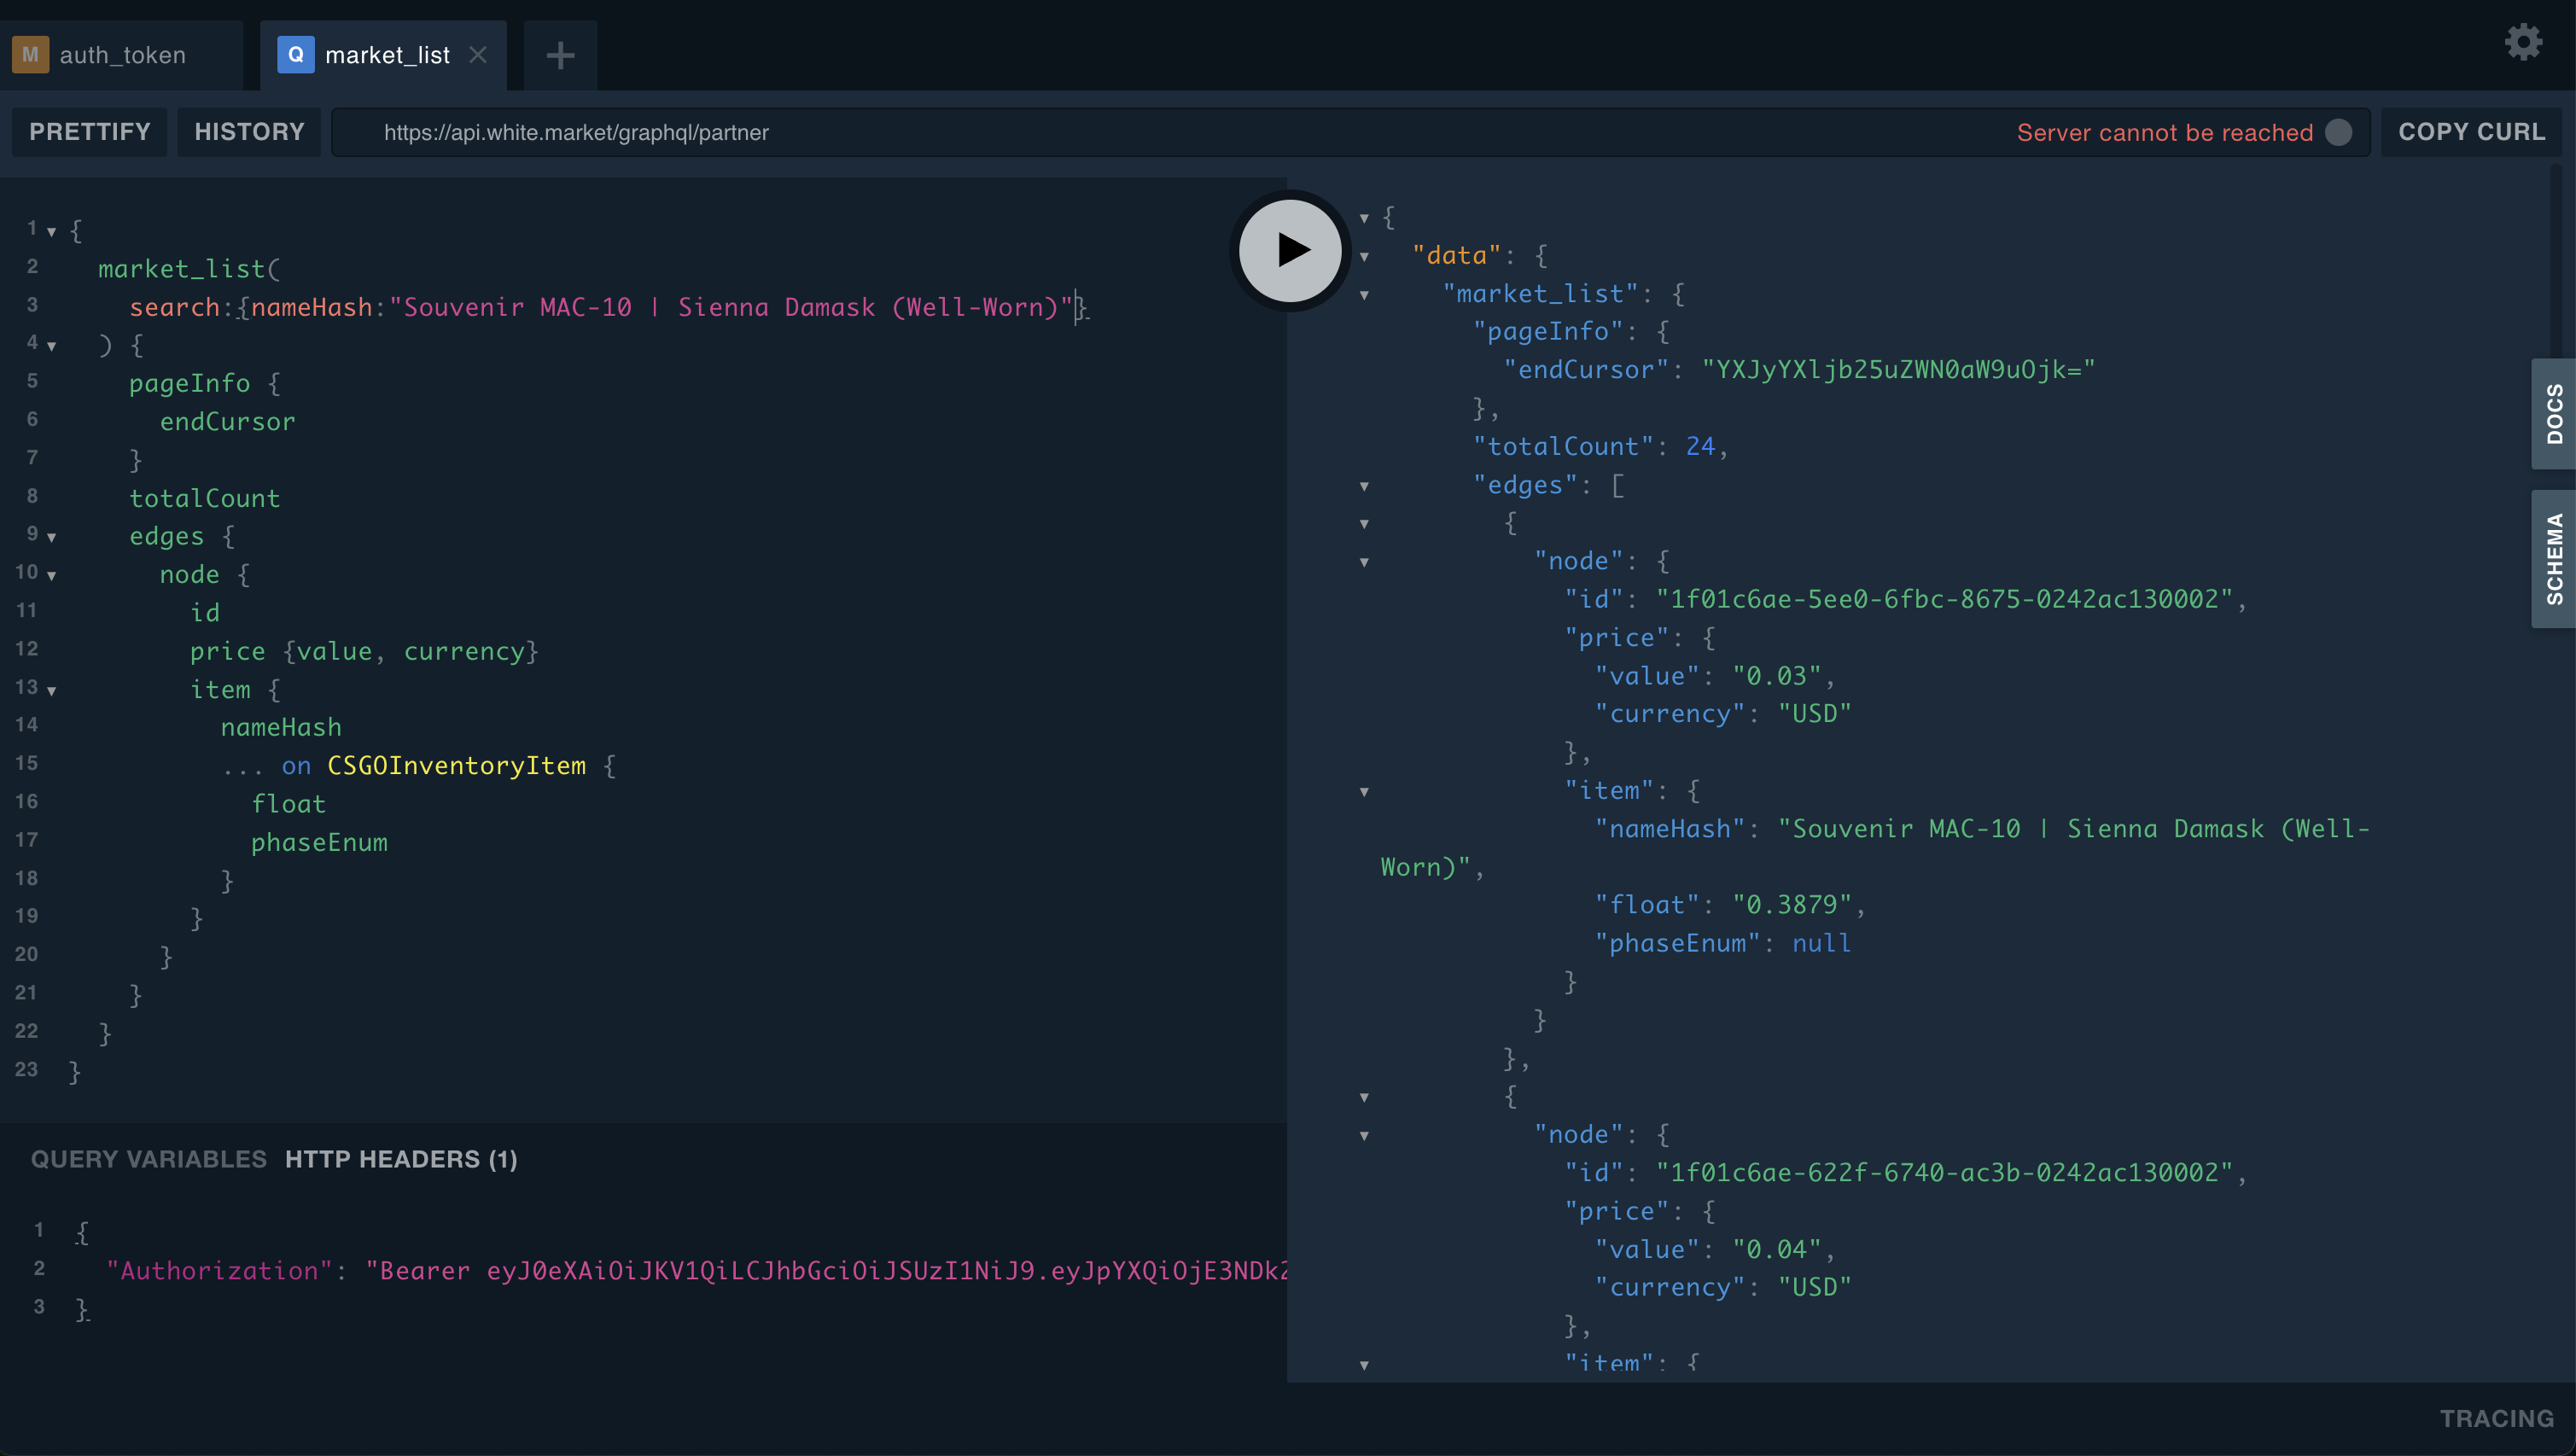Click the server status indicator dot

point(2338,132)
